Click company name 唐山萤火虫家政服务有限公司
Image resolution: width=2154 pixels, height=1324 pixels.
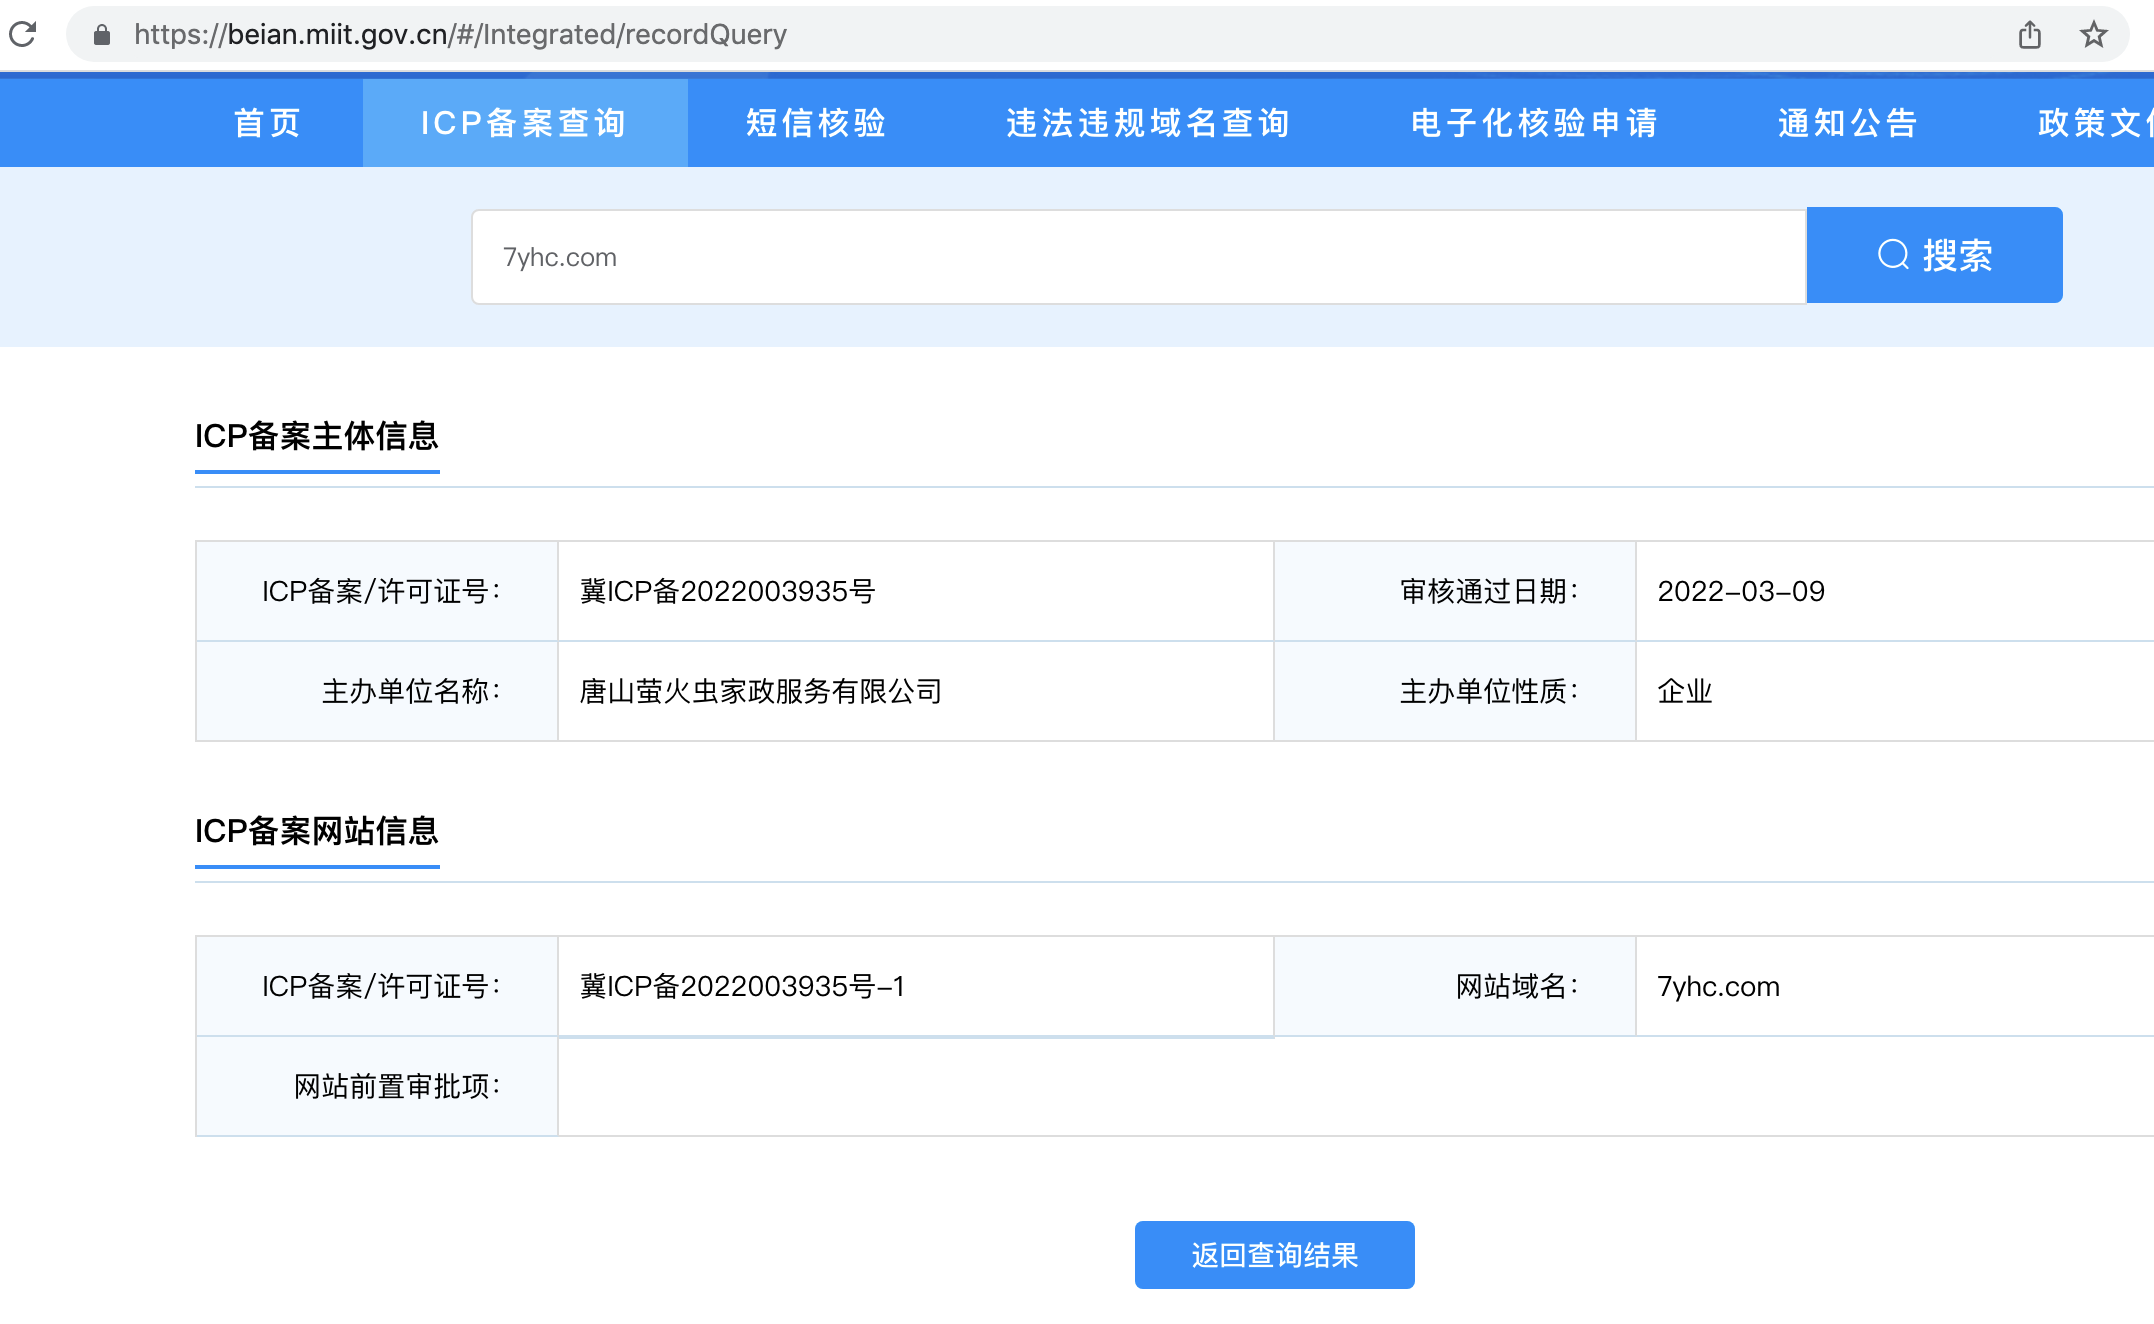tap(760, 691)
